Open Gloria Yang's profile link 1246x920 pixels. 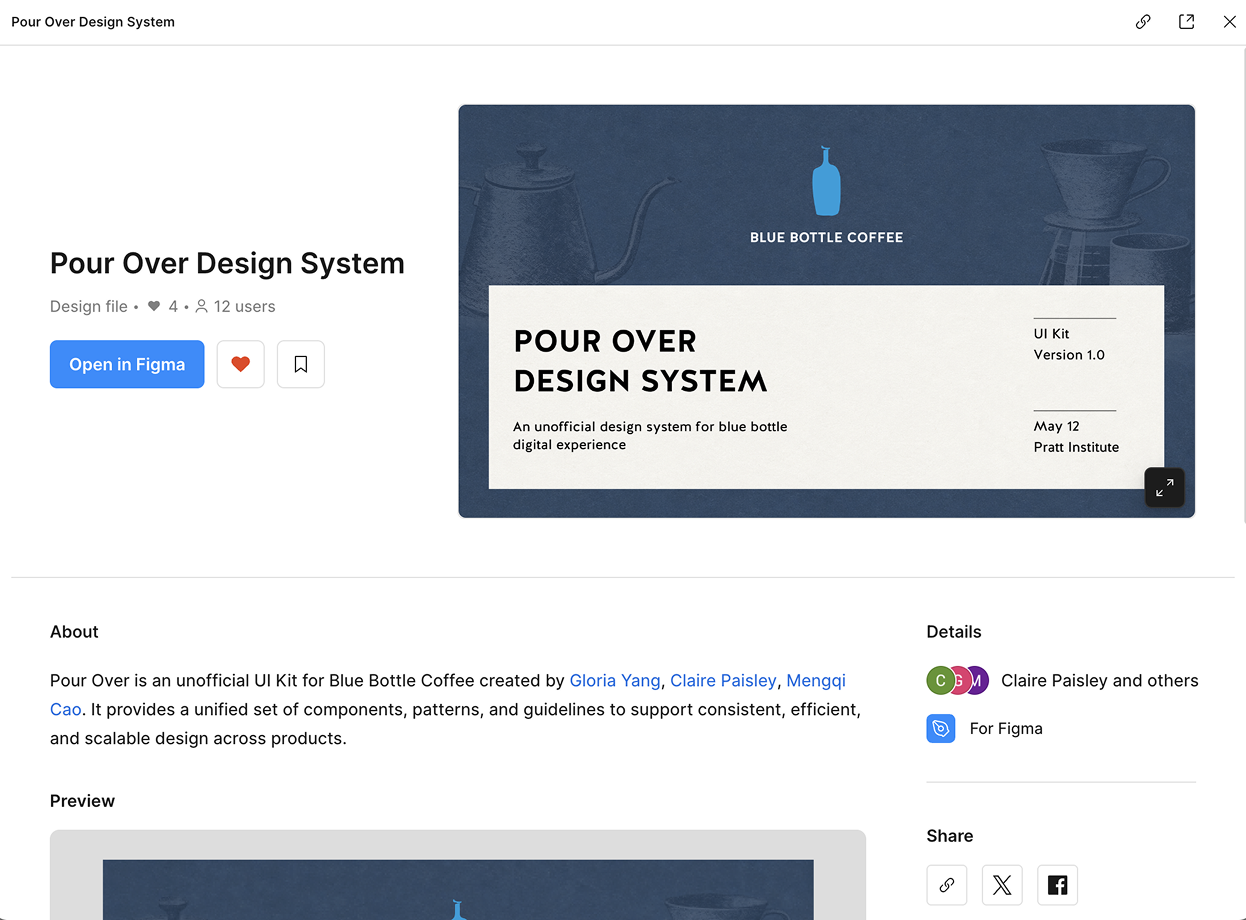pyautogui.click(x=615, y=680)
